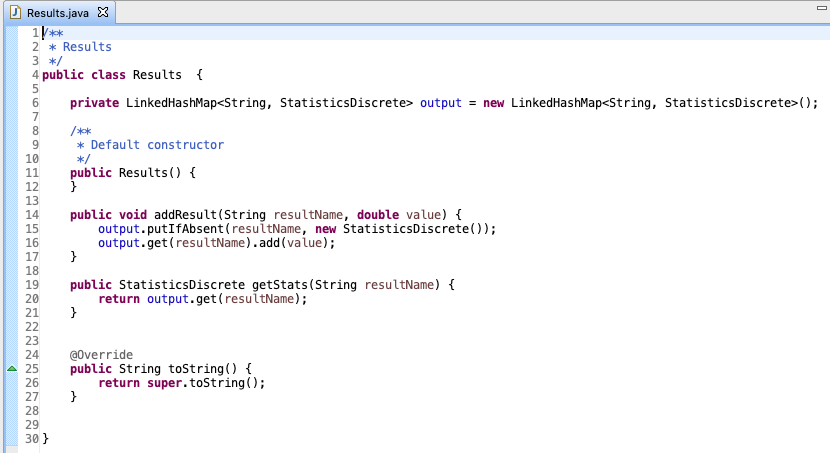Image resolution: width=830 pixels, height=453 pixels.
Task: Minimize the editor area
Action: tap(822, 7)
